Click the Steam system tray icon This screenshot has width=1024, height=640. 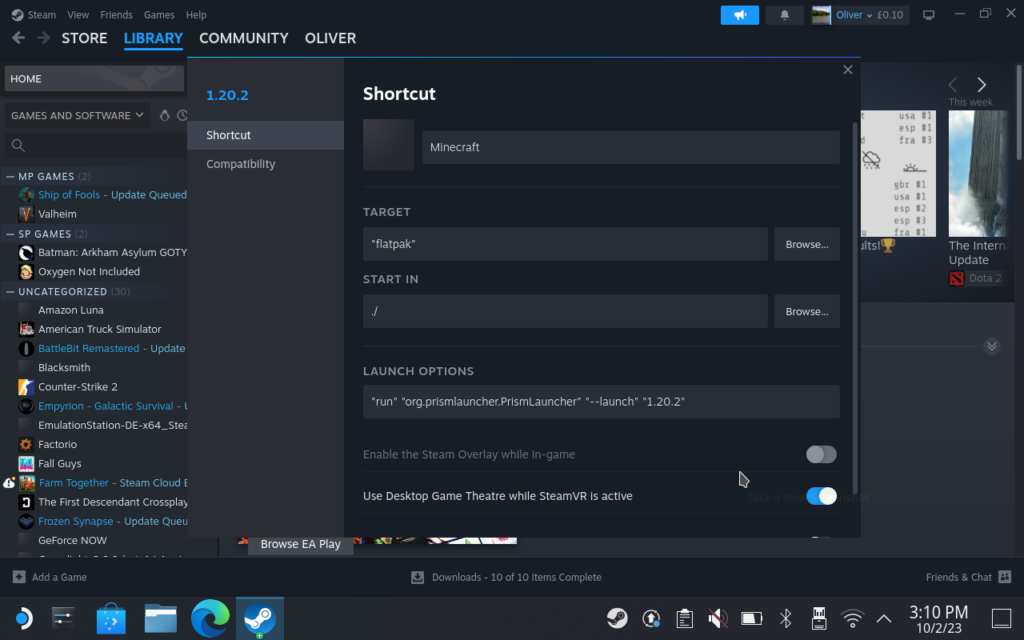616,618
